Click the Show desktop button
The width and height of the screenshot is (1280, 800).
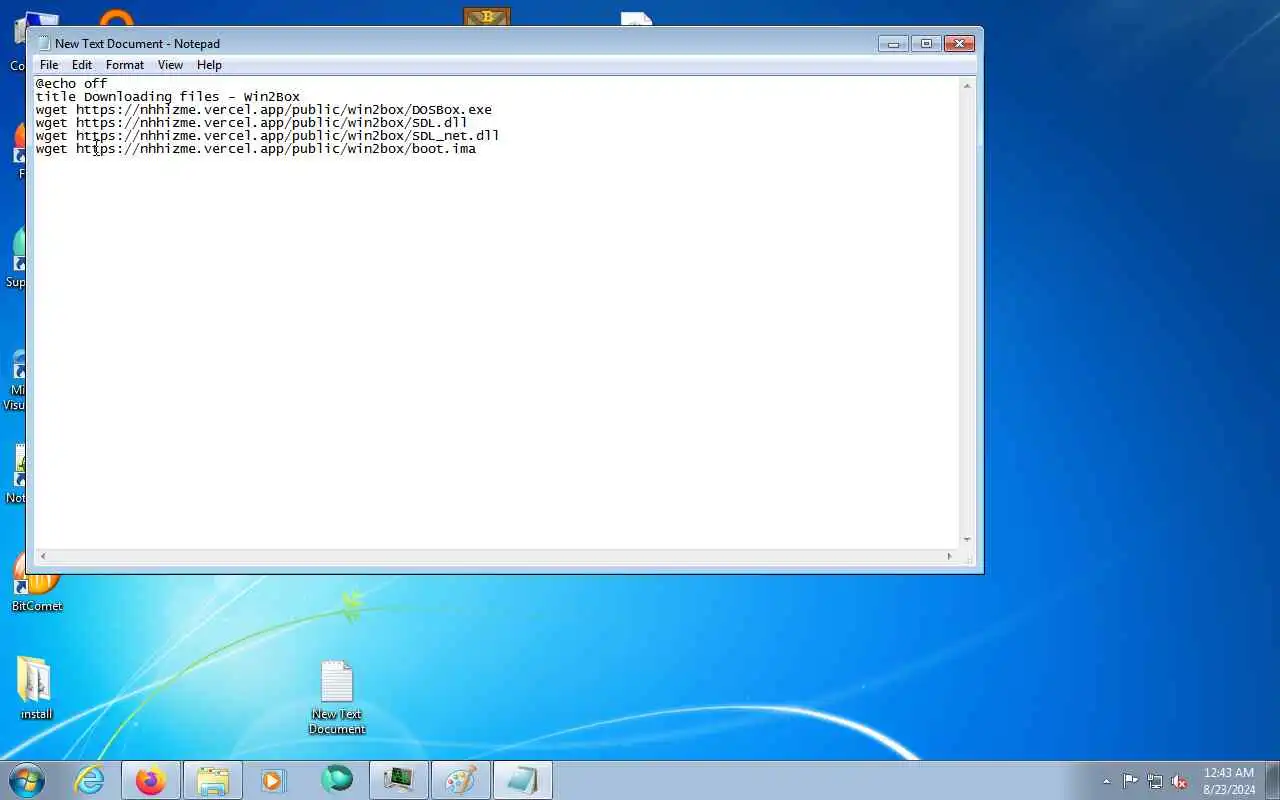(x=1272, y=780)
